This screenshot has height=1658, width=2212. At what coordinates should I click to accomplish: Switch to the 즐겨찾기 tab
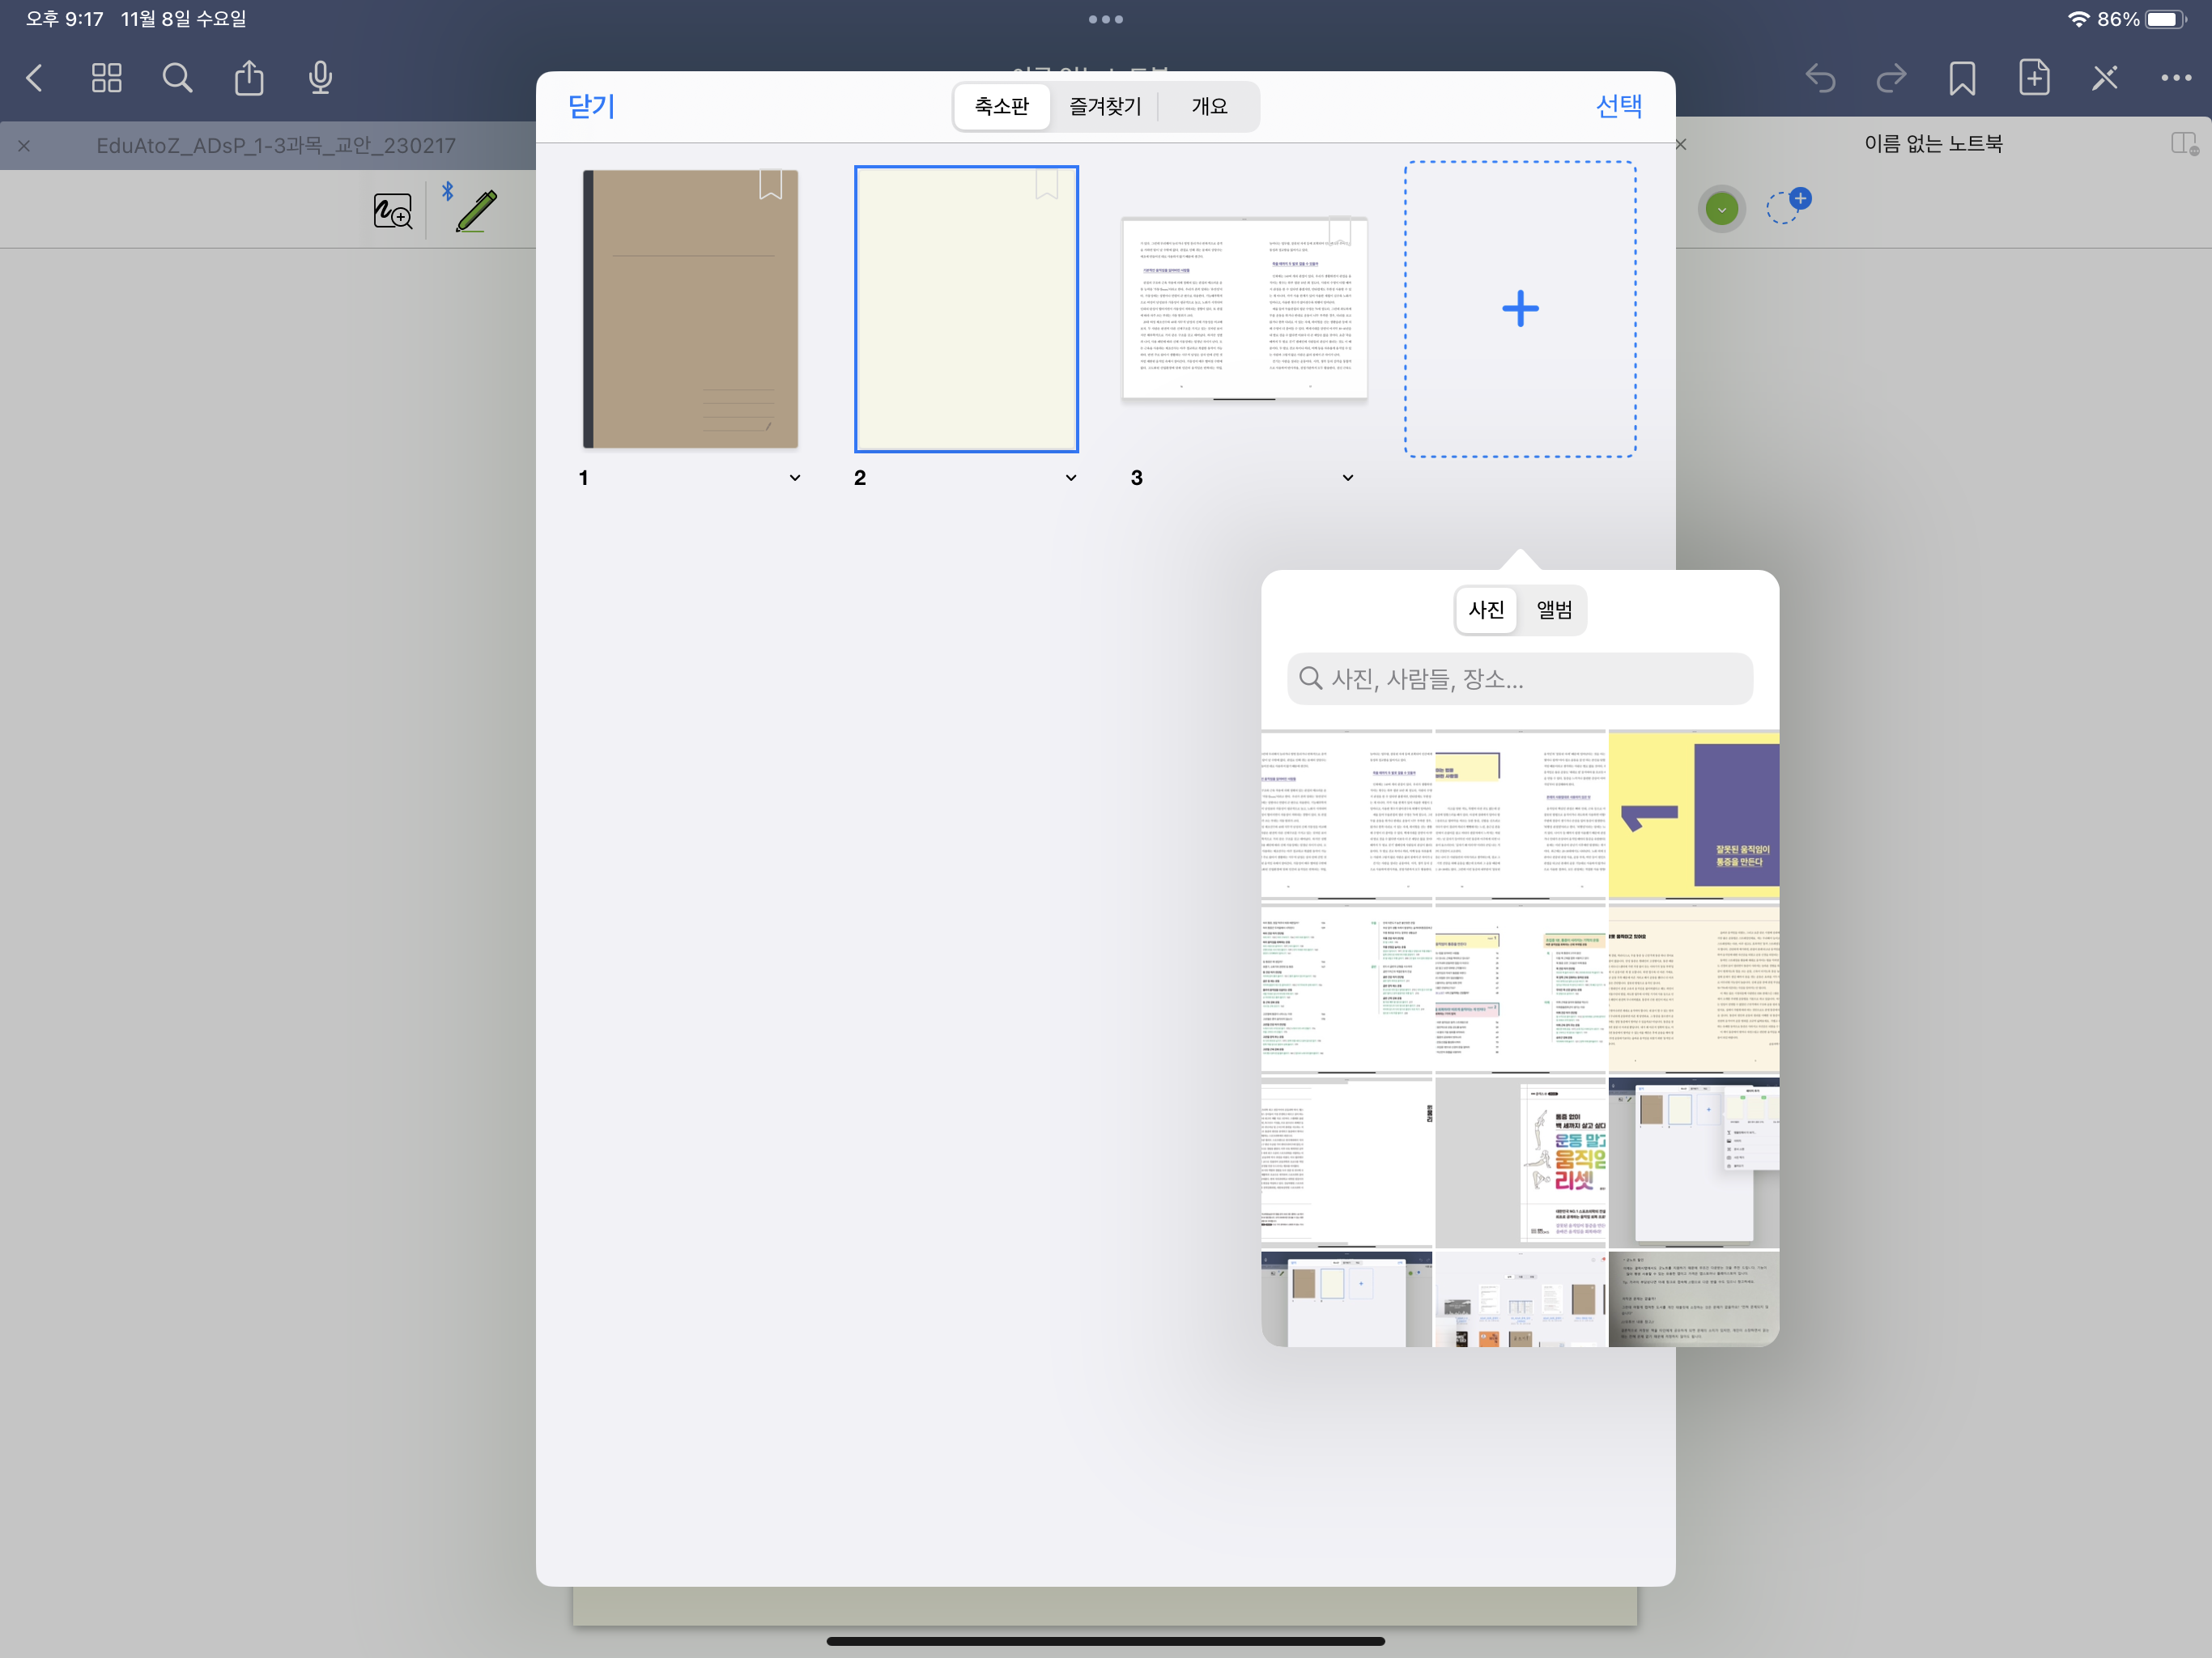pyautogui.click(x=1104, y=106)
